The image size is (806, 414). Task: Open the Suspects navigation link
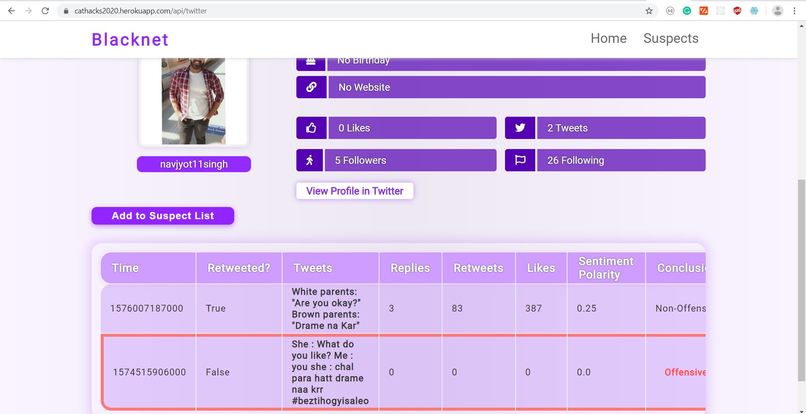[671, 39]
